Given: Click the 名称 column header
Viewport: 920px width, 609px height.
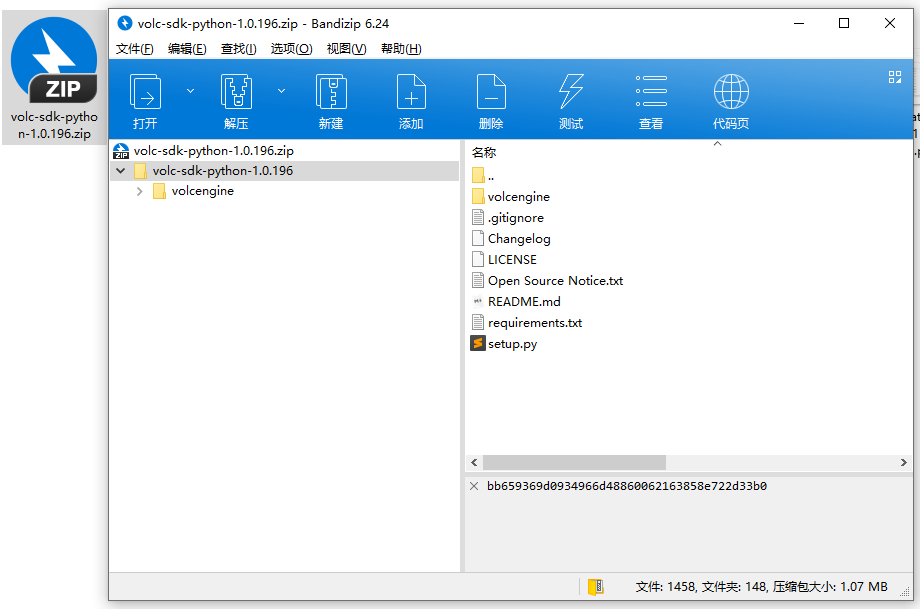Looking at the screenshot, I should (x=484, y=153).
